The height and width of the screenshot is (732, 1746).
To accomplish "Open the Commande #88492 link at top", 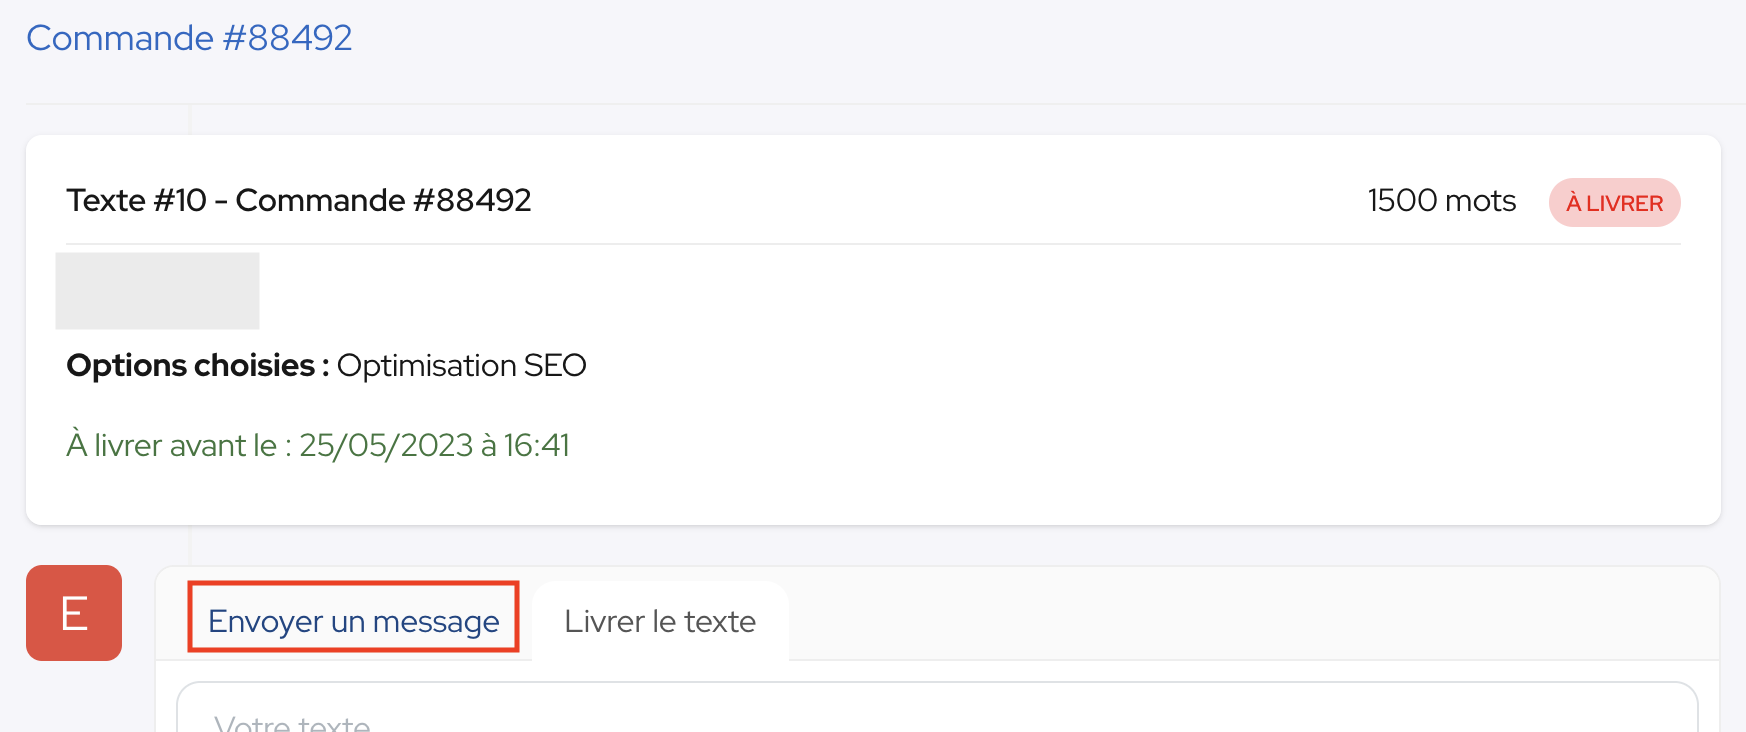I will point(189,38).
